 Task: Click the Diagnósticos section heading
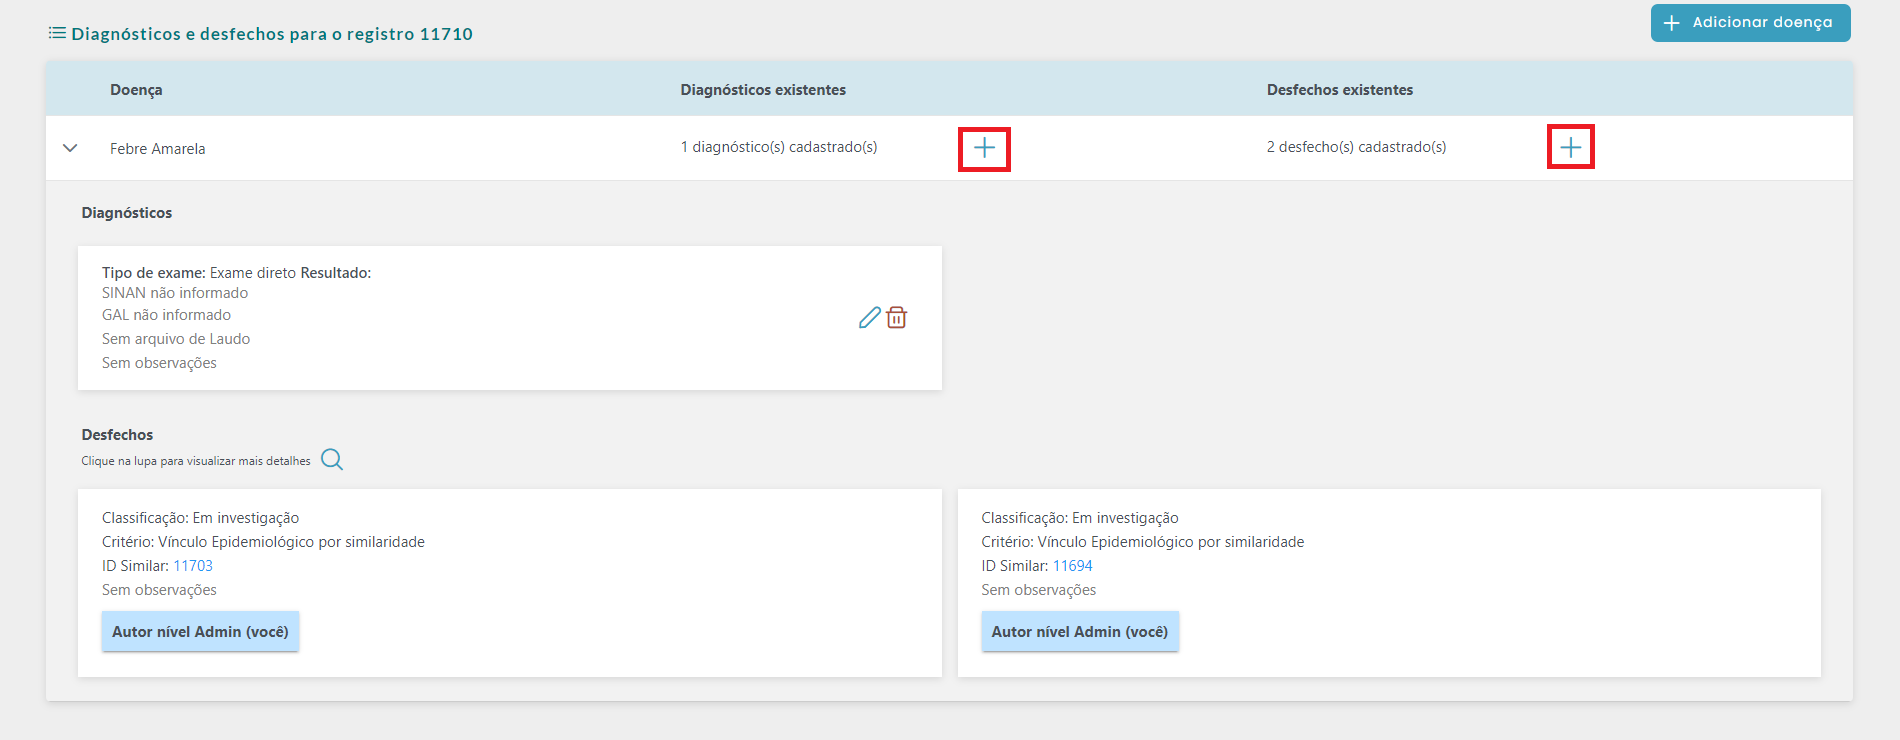click(127, 213)
